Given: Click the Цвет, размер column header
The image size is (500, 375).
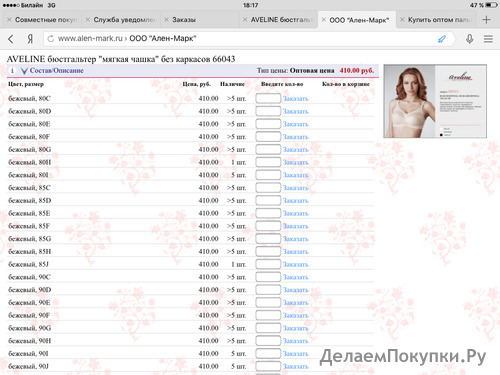Looking at the screenshot, I should [26, 84].
